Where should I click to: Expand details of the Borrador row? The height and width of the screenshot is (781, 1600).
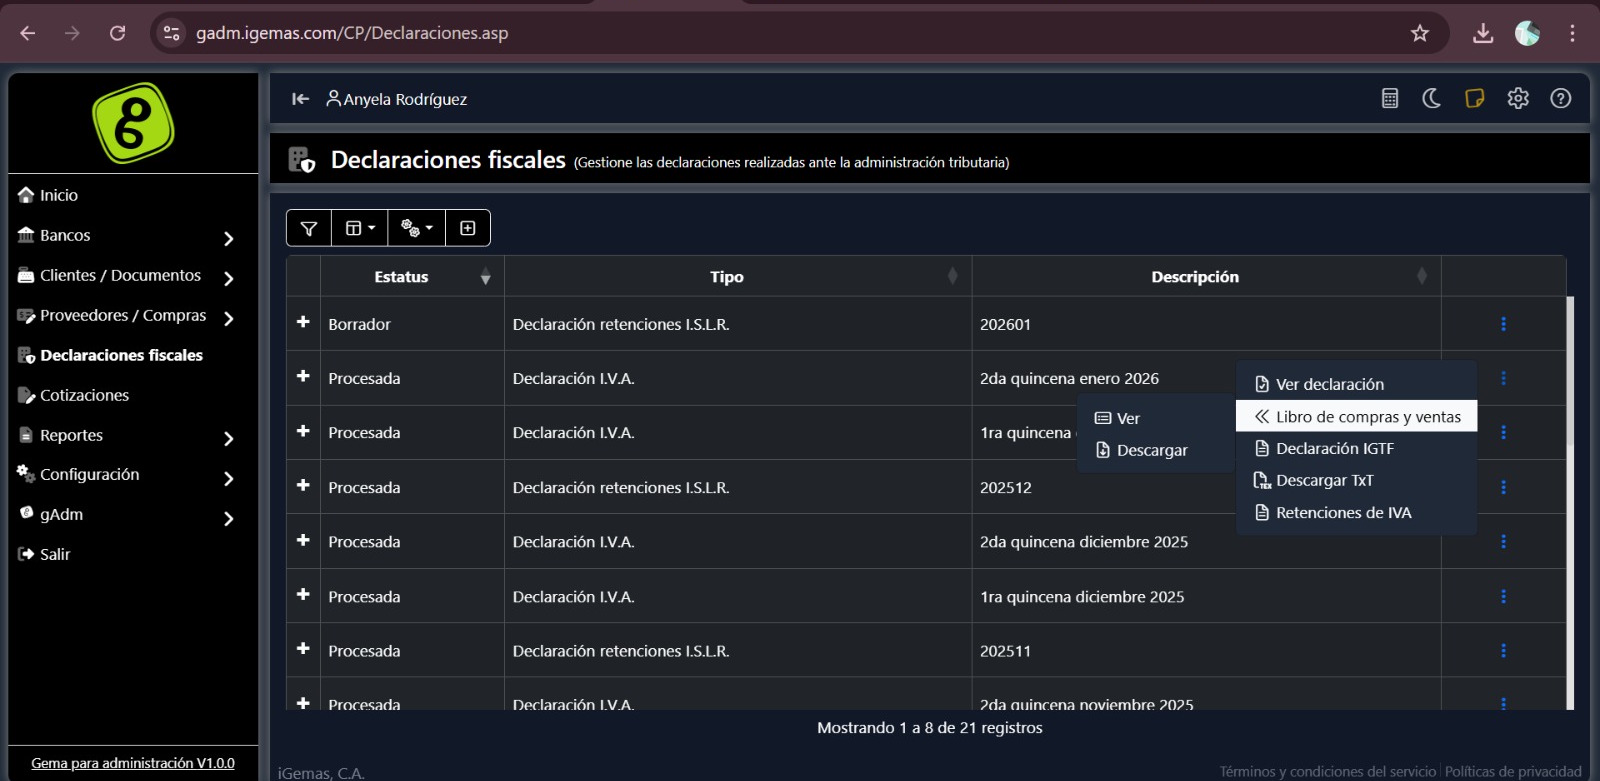click(303, 322)
